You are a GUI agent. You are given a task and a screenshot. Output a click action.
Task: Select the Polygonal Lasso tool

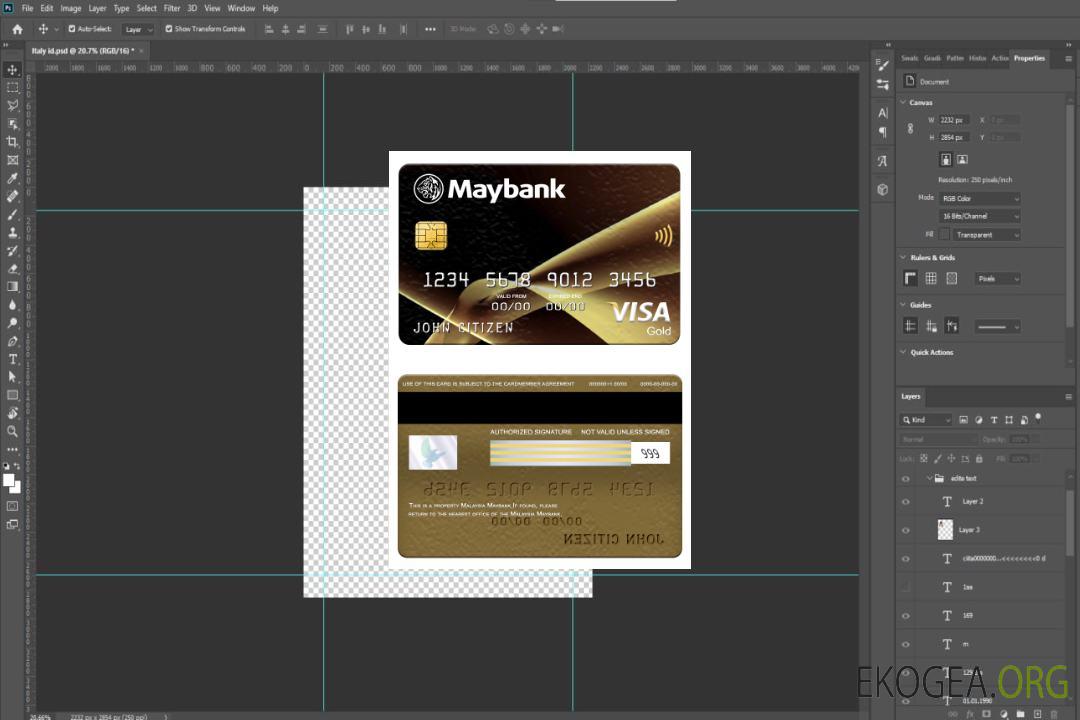tap(12, 105)
